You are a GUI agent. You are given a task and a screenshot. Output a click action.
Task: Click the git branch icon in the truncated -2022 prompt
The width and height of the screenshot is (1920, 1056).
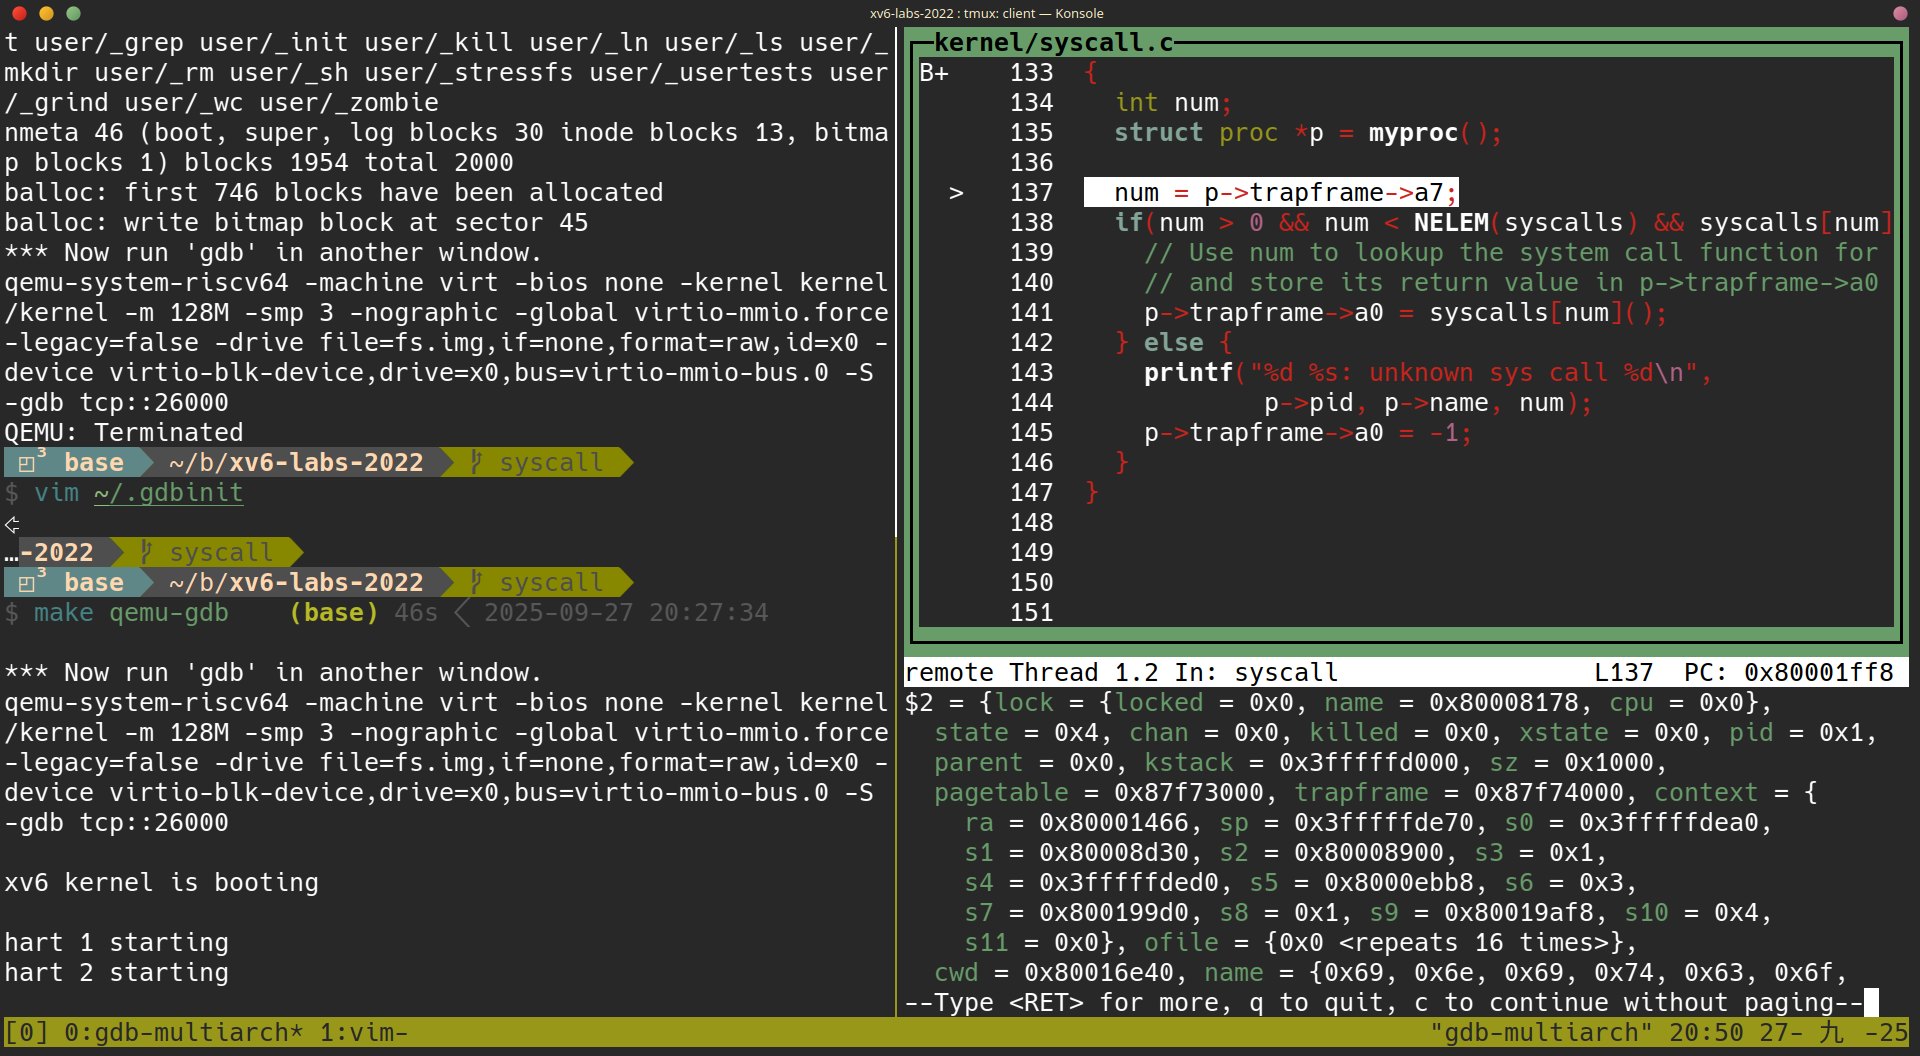coord(146,552)
